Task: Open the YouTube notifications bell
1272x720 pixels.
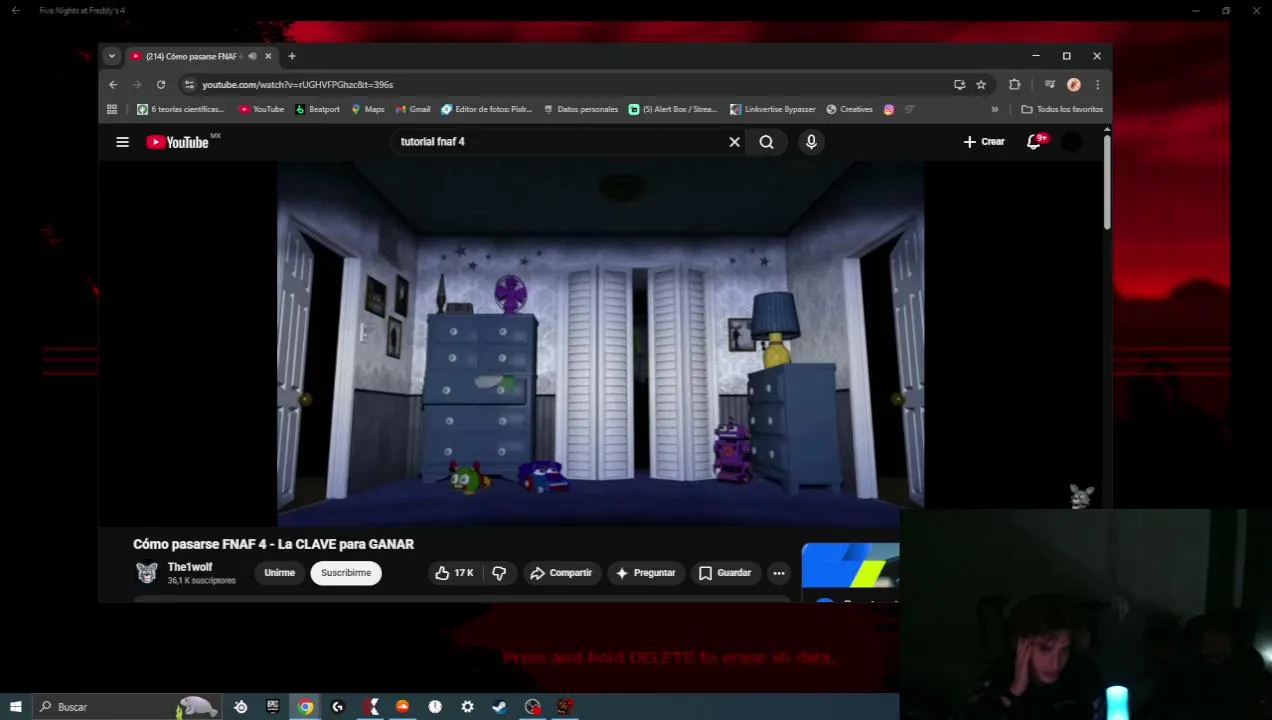Action: [x=1034, y=142]
